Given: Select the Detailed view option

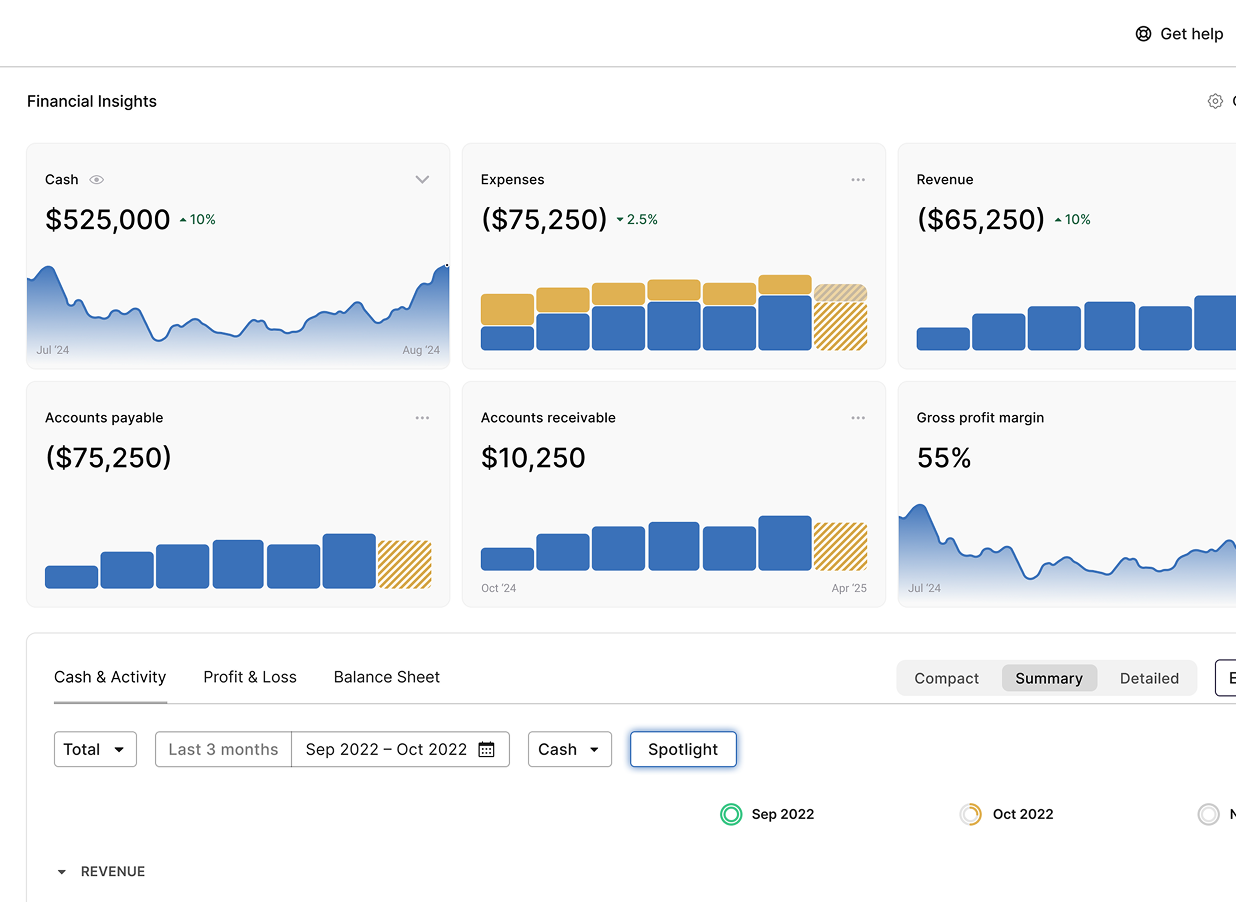Looking at the screenshot, I should (1149, 678).
